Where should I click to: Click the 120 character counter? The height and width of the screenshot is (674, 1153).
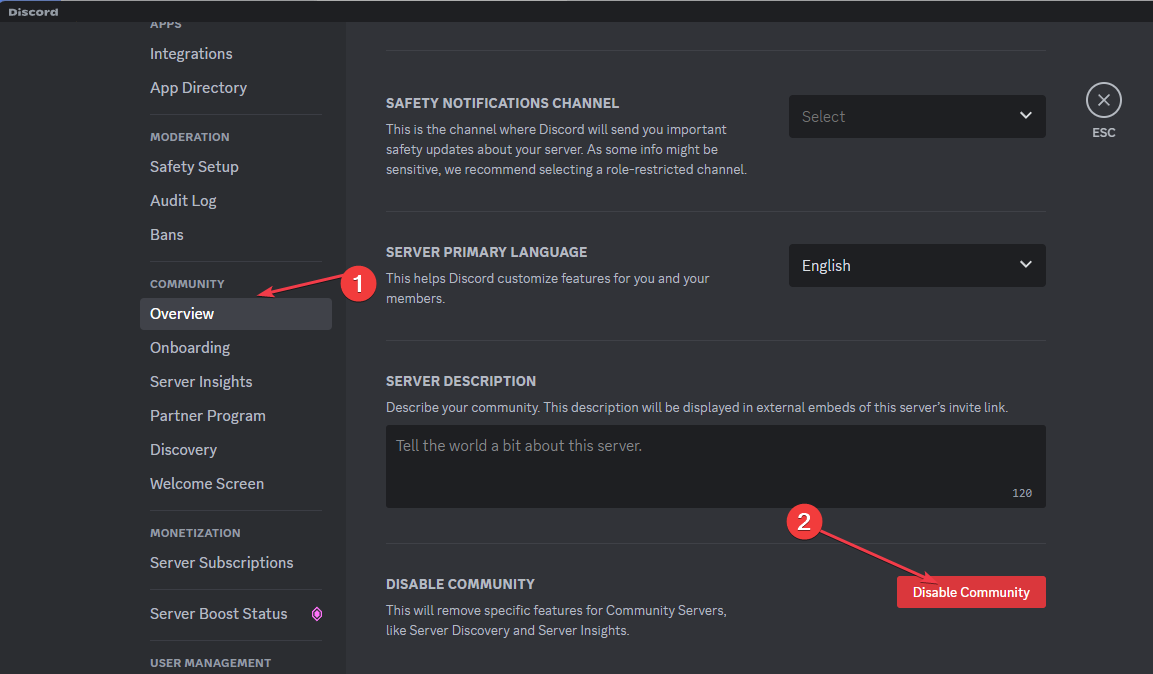coord(1022,493)
